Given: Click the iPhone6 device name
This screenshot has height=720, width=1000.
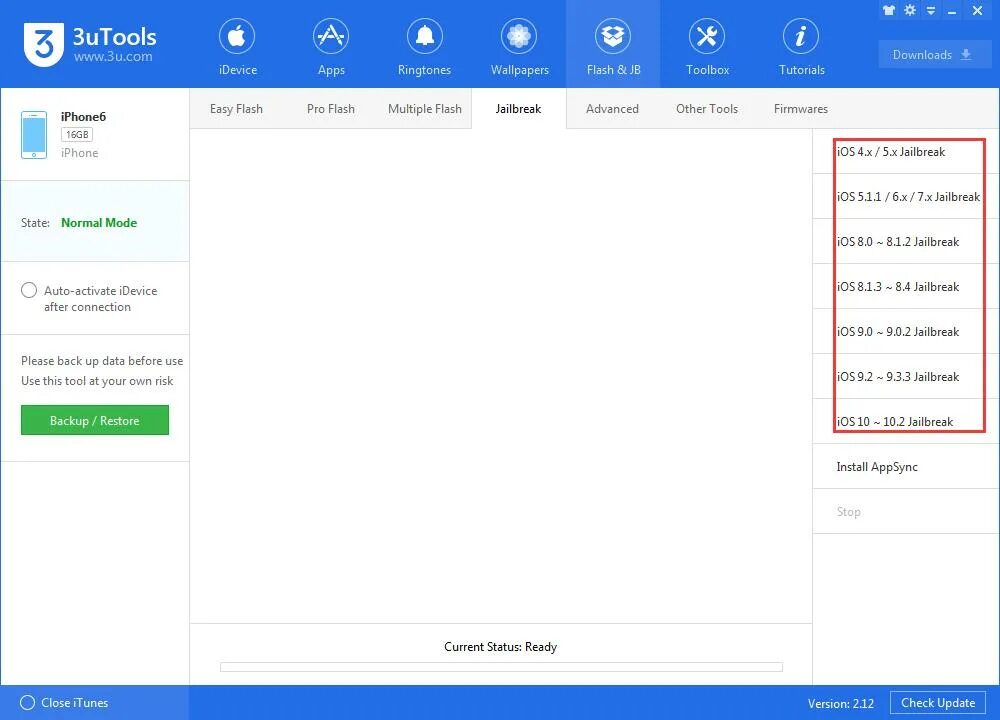Looking at the screenshot, I should 84,117.
